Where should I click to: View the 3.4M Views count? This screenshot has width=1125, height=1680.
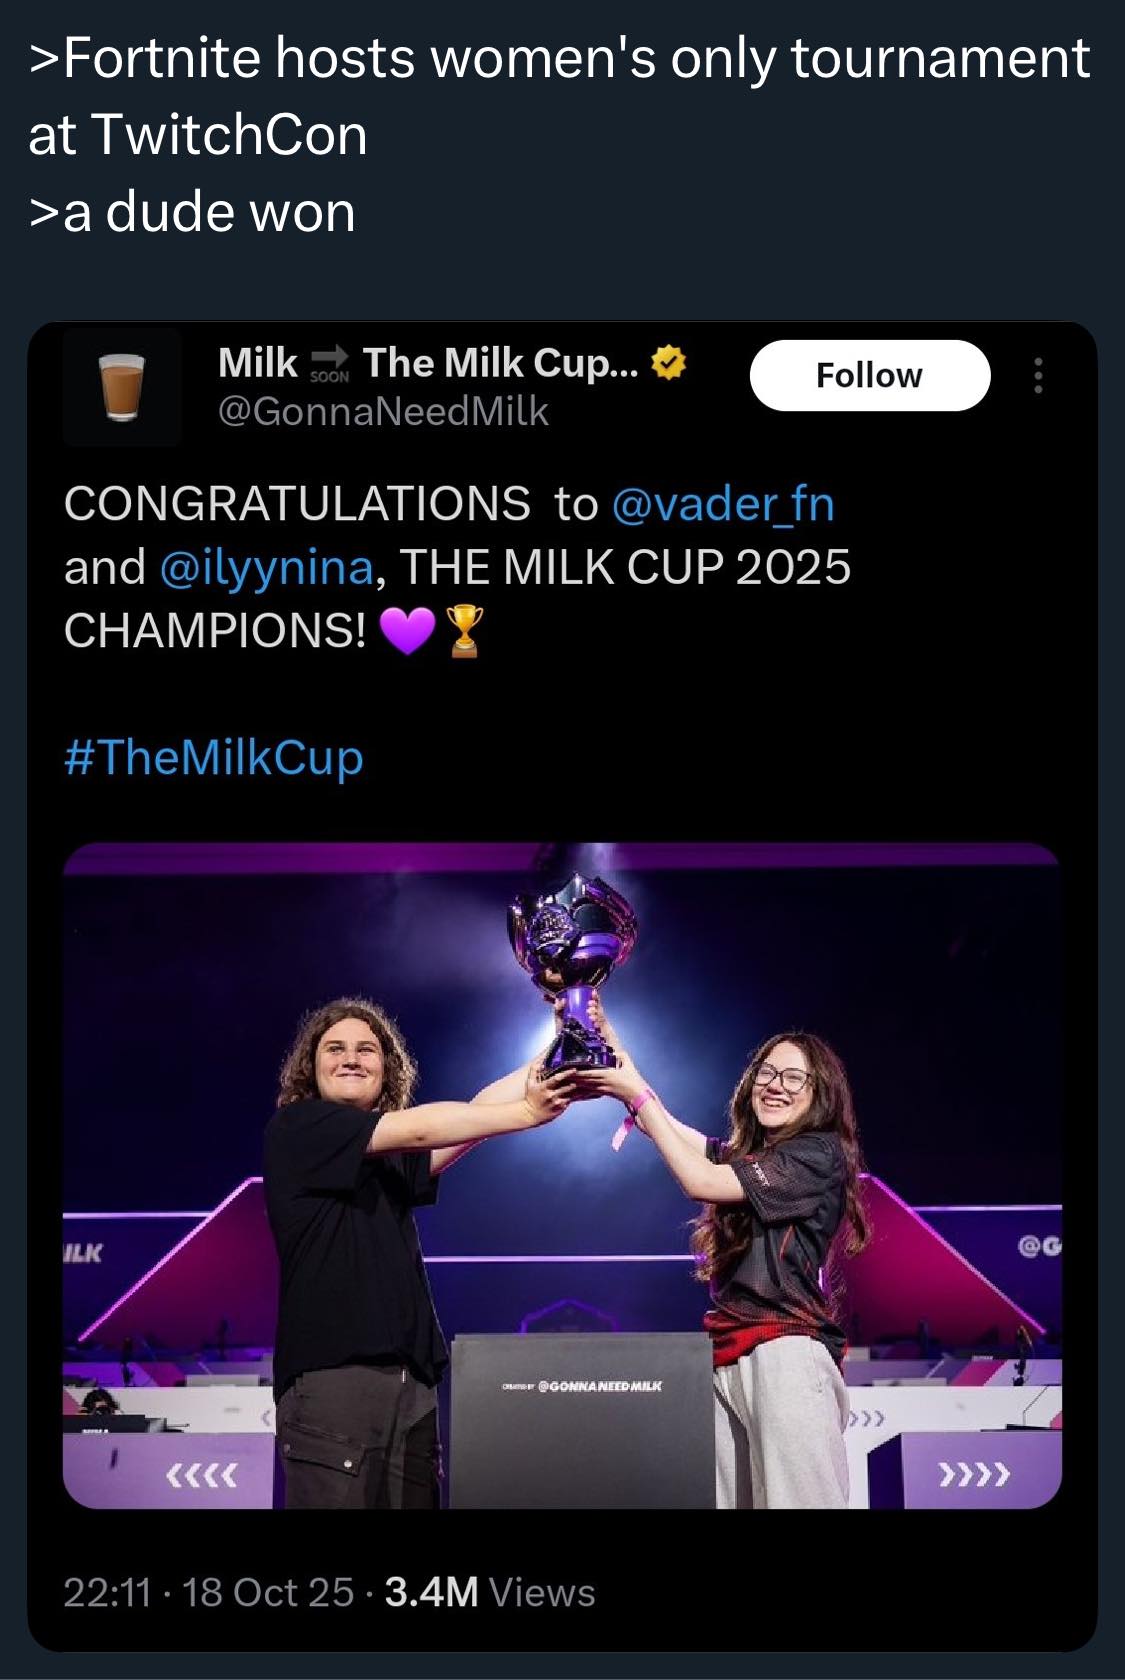click(x=489, y=1592)
